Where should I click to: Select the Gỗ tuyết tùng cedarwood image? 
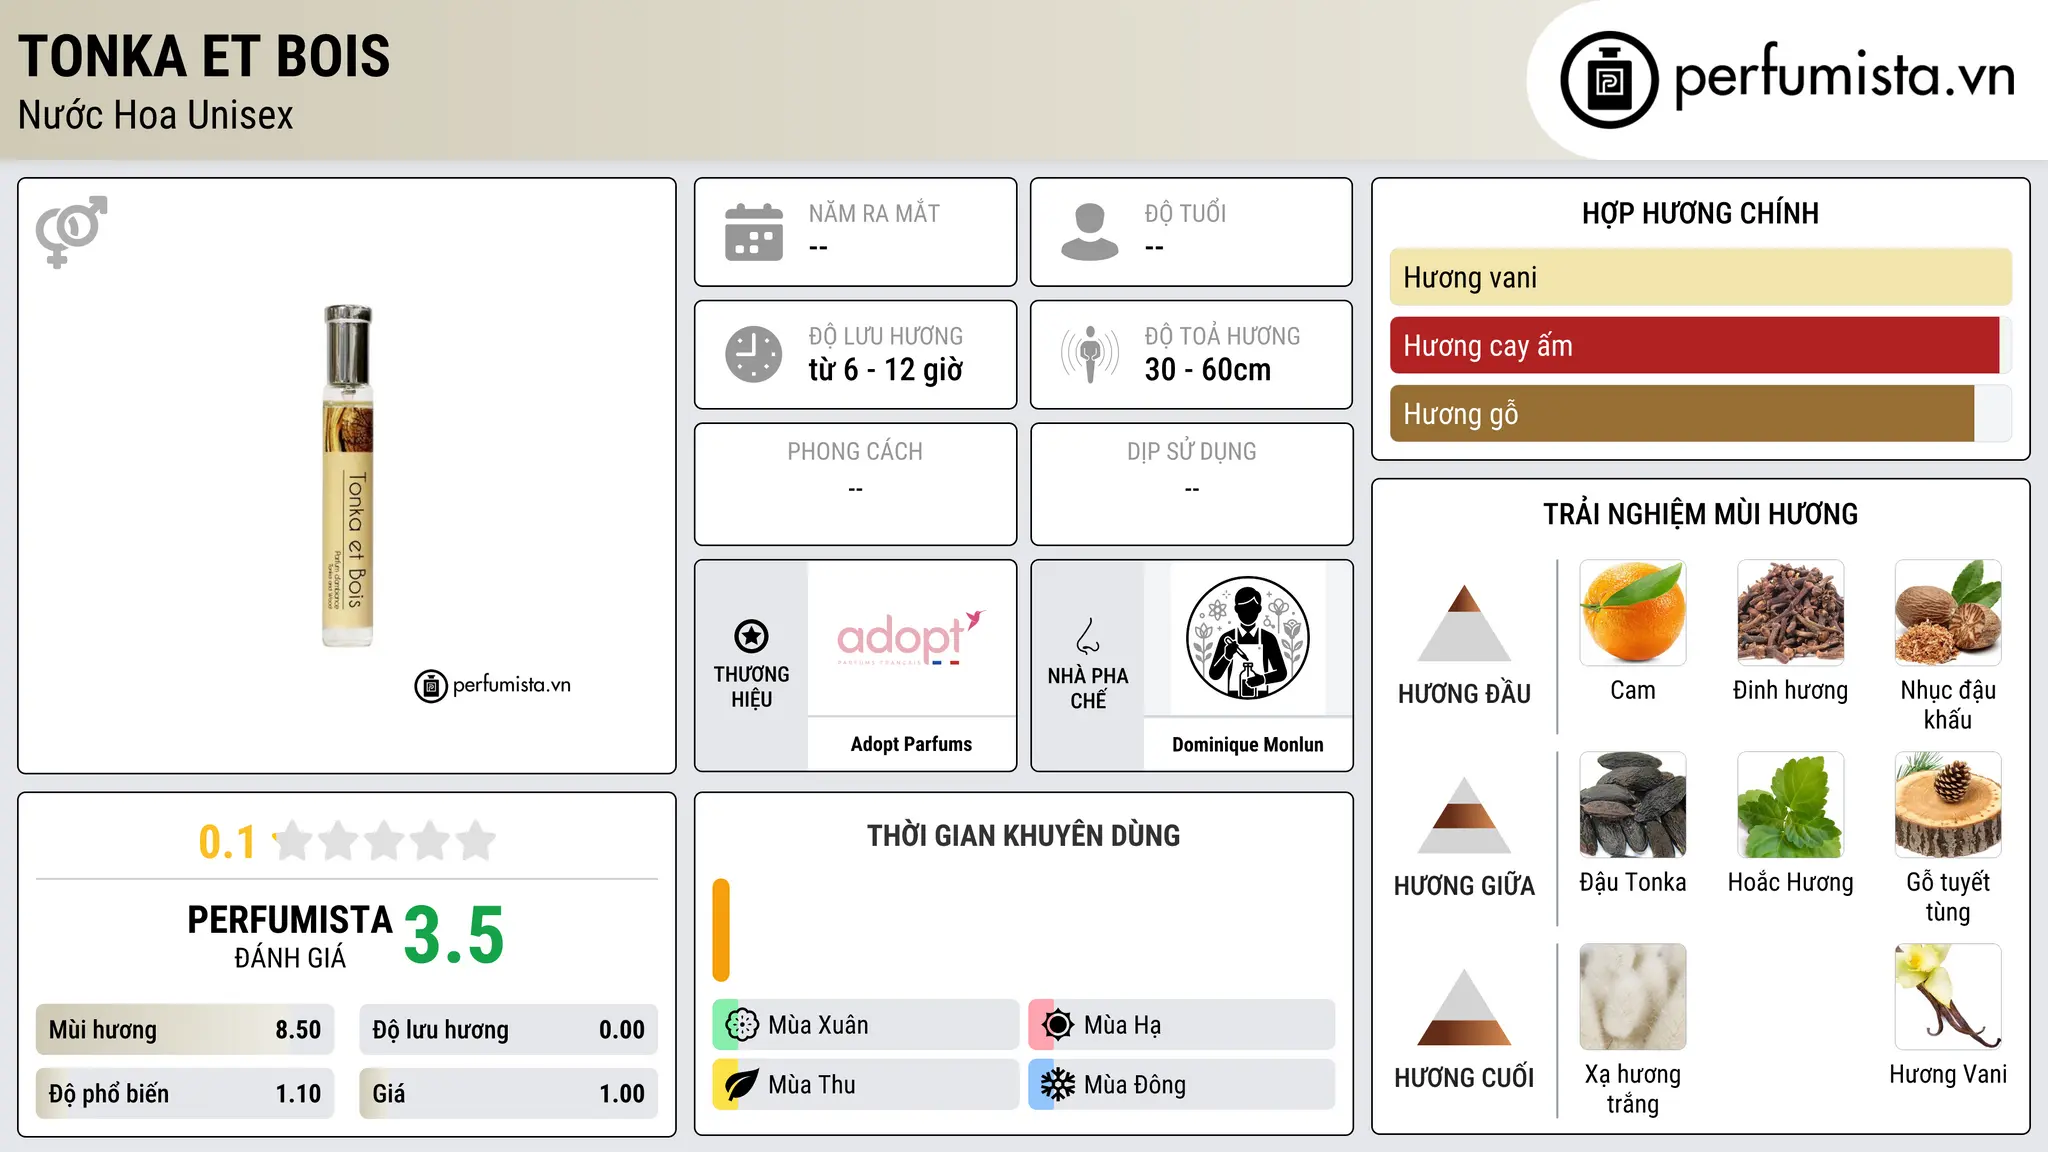(x=1948, y=805)
